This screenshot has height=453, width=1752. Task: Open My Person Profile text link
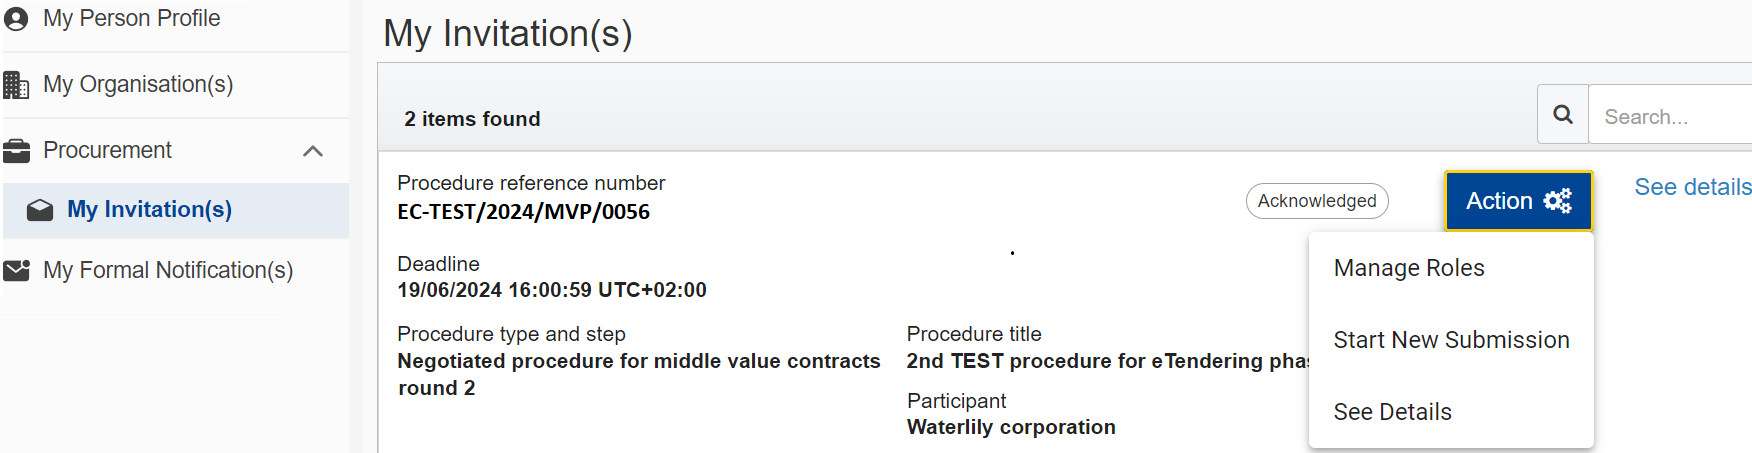[x=131, y=19]
